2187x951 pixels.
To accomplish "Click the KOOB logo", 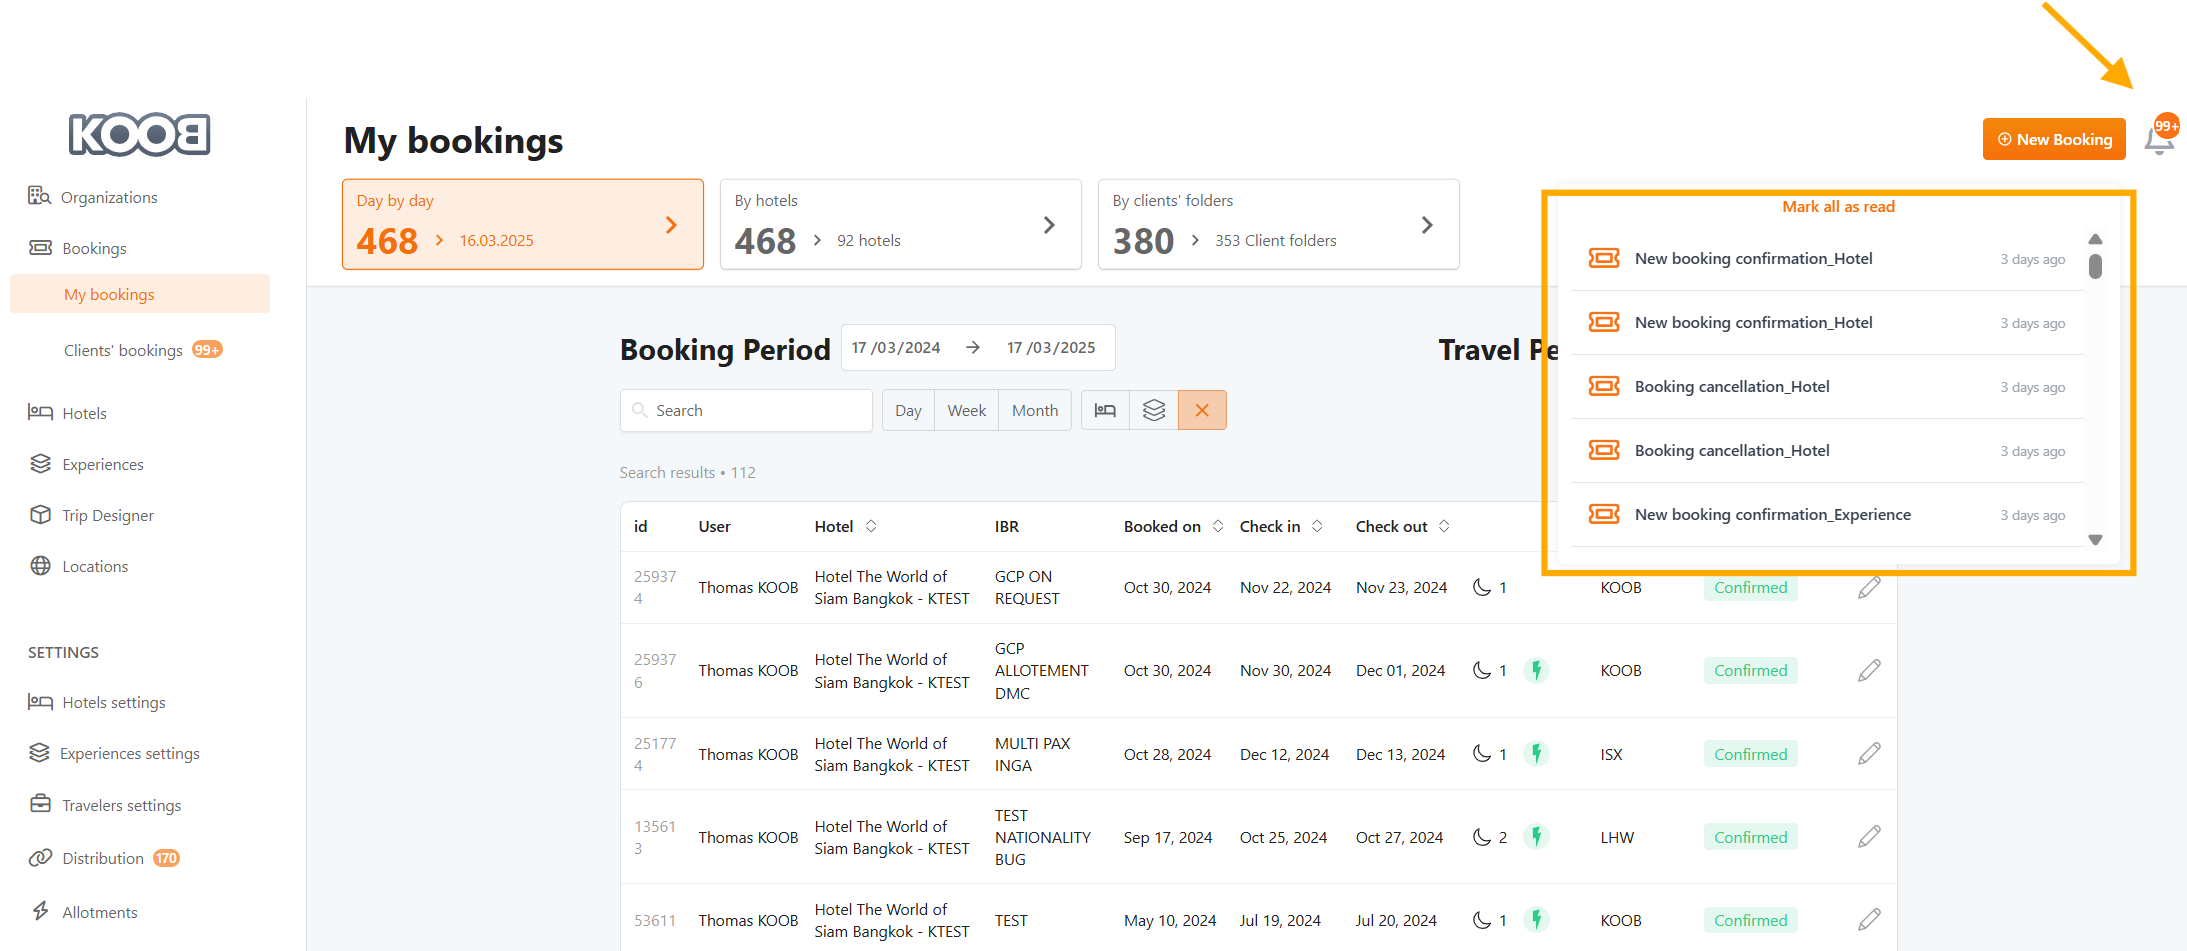I will [x=139, y=135].
